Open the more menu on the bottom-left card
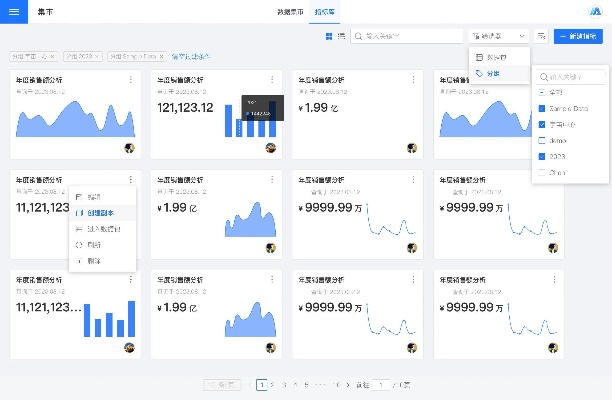This screenshot has width=612, height=400. (x=130, y=278)
